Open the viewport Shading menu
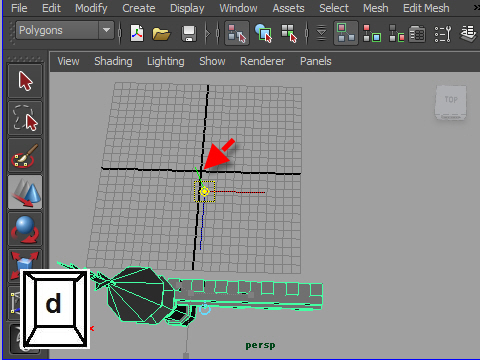This screenshot has width=480, height=360. click(113, 61)
